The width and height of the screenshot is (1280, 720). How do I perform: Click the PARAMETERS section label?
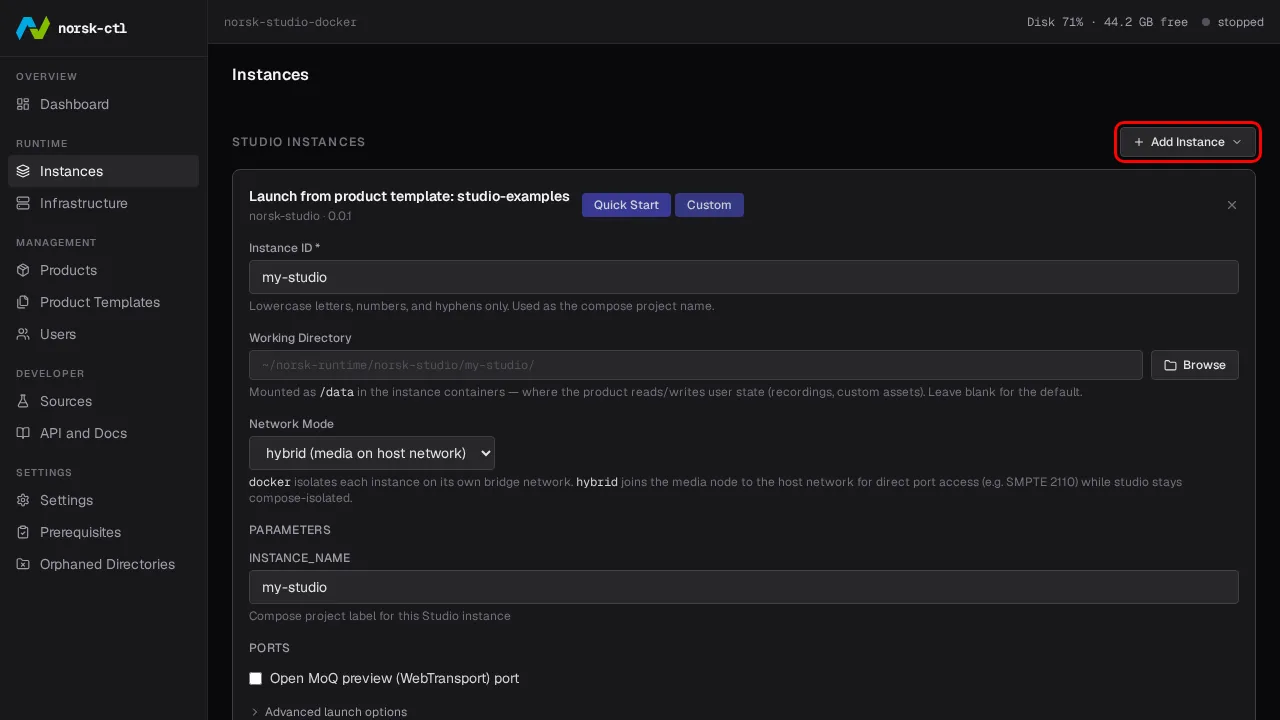tap(290, 530)
